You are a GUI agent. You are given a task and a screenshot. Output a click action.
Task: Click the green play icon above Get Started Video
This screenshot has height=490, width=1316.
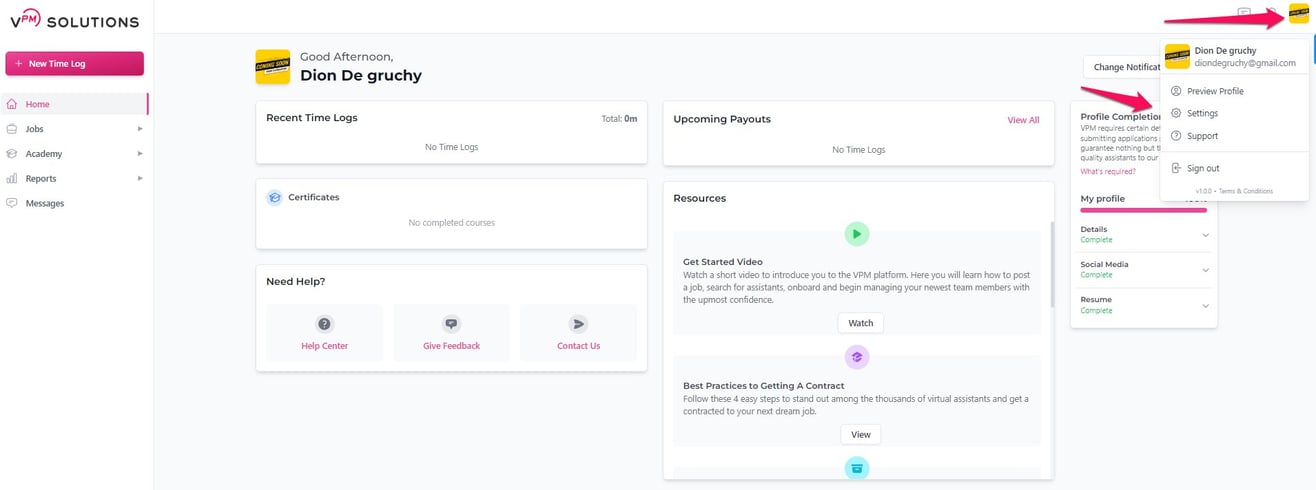coord(856,234)
